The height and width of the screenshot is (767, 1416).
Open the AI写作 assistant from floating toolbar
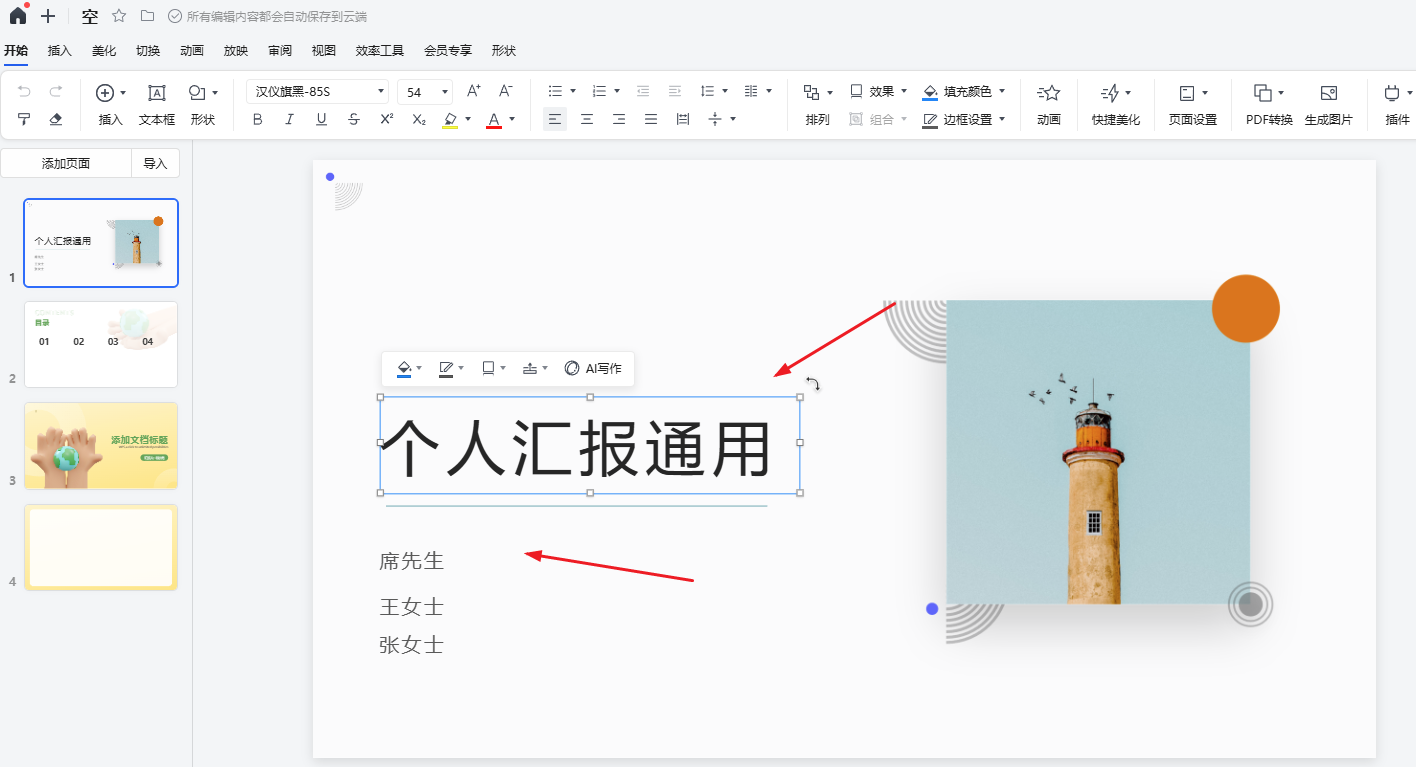(x=594, y=368)
